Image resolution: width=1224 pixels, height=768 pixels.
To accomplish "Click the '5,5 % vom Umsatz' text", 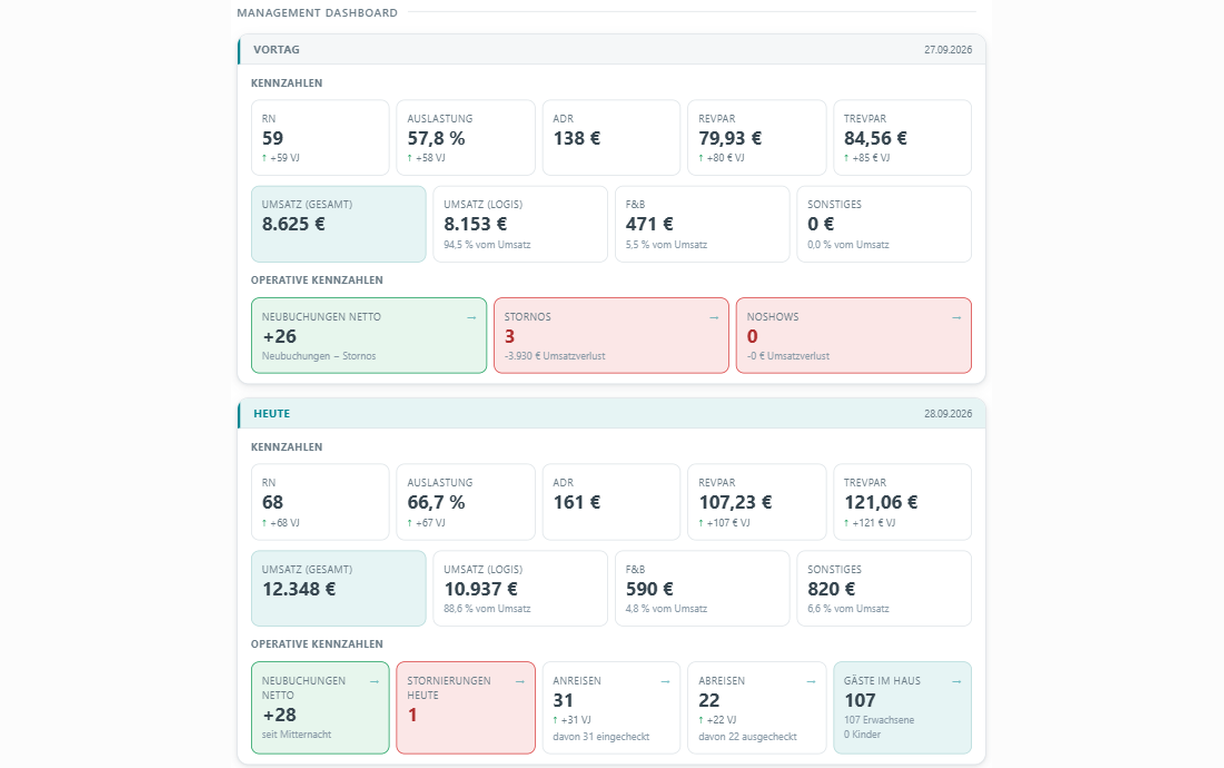I will coord(666,244).
